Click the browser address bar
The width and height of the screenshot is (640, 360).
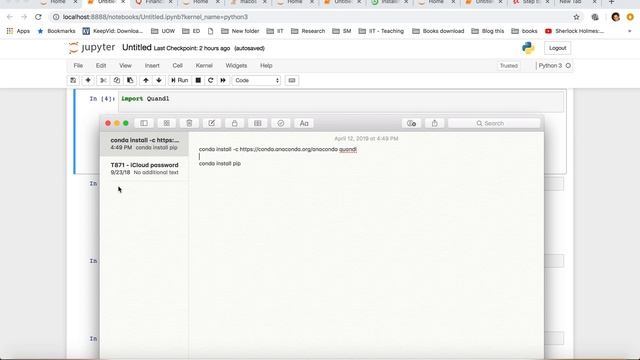click(312, 17)
